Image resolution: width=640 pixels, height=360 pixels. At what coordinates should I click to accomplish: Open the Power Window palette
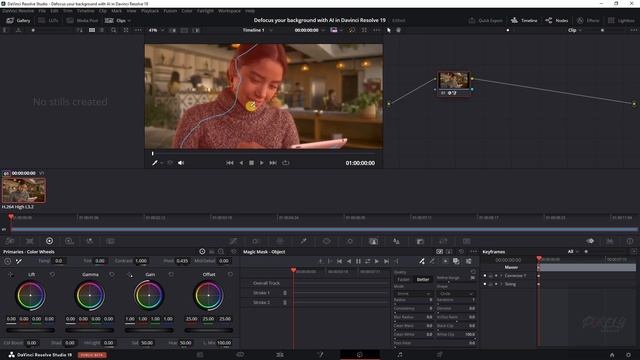click(327, 241)
